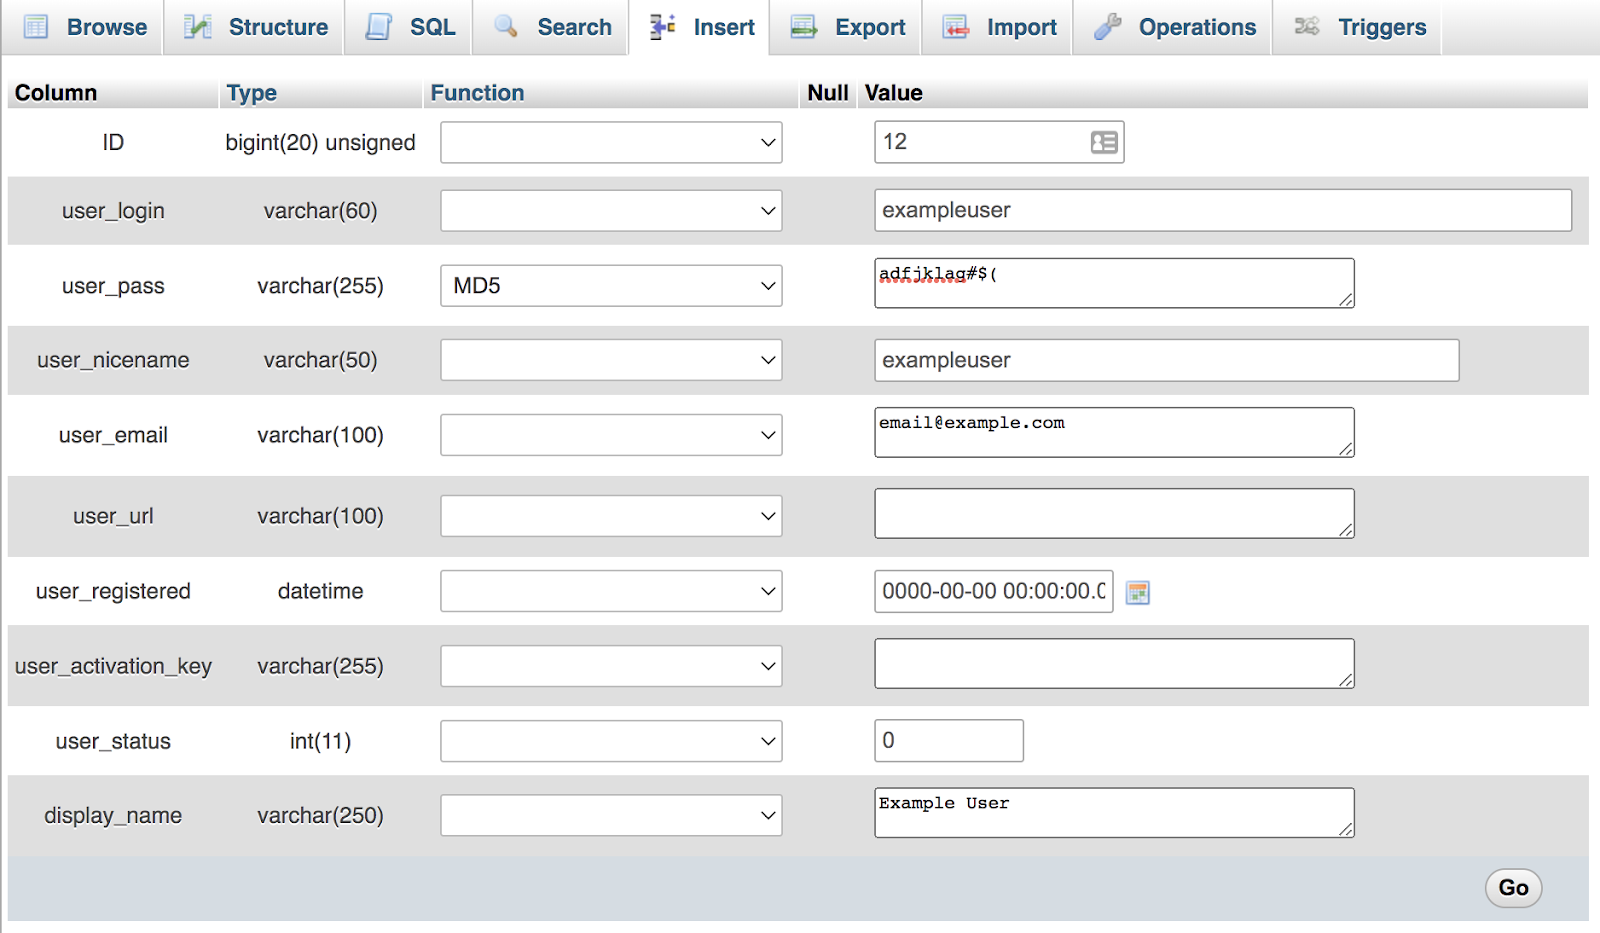Open the Function dropdown for user_email

pos(611,434)
